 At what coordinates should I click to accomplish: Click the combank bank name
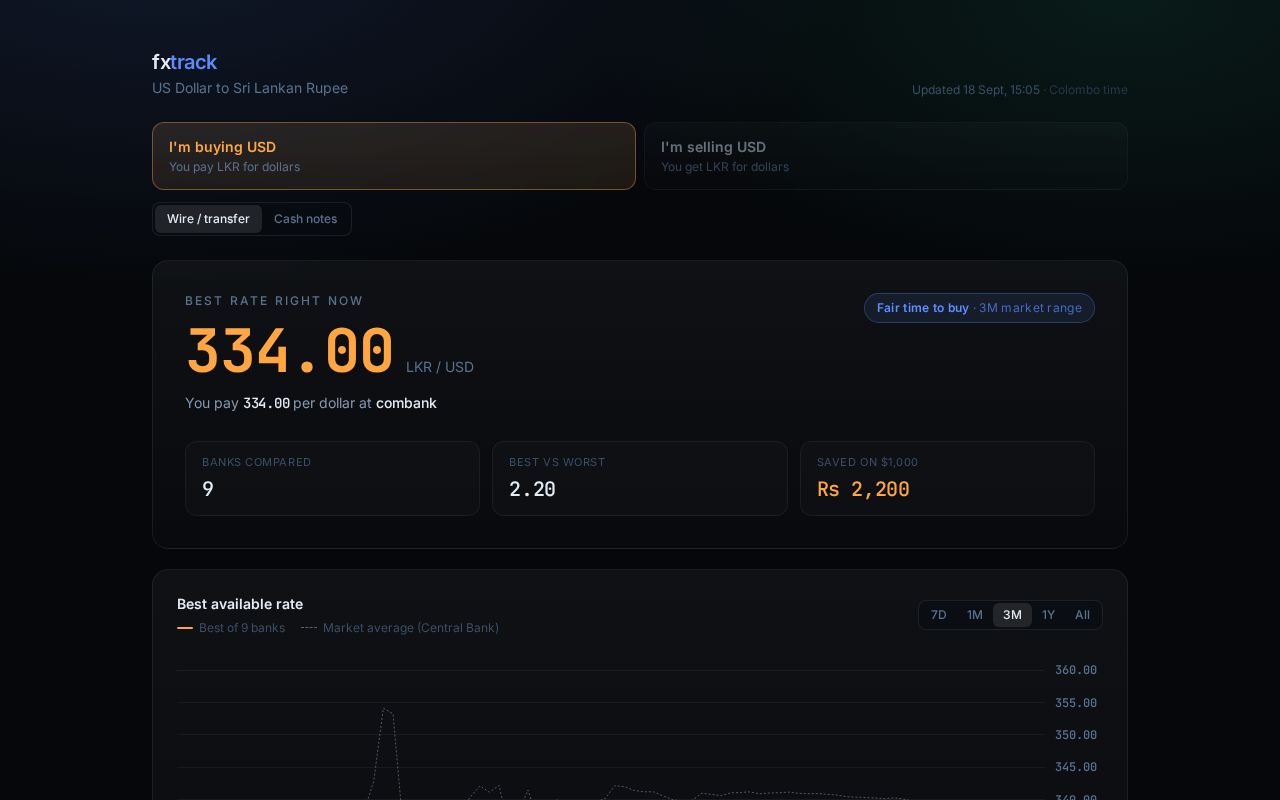pos(406,403)
